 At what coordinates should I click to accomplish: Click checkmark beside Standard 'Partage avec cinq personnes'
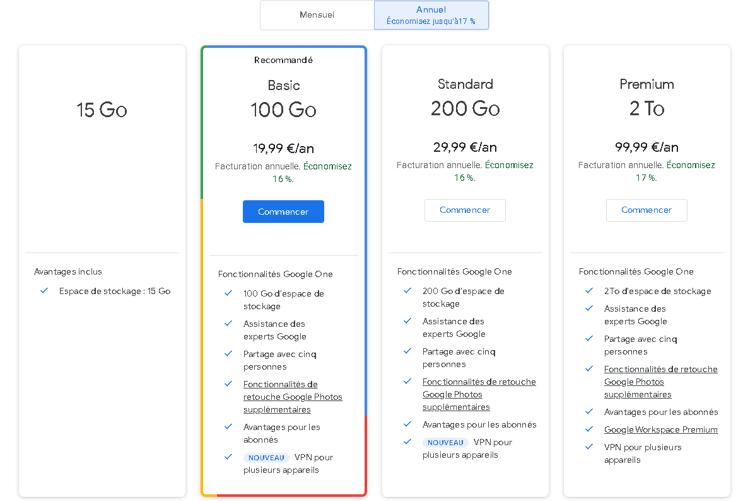pyautogui.click(x=408, y=351)
